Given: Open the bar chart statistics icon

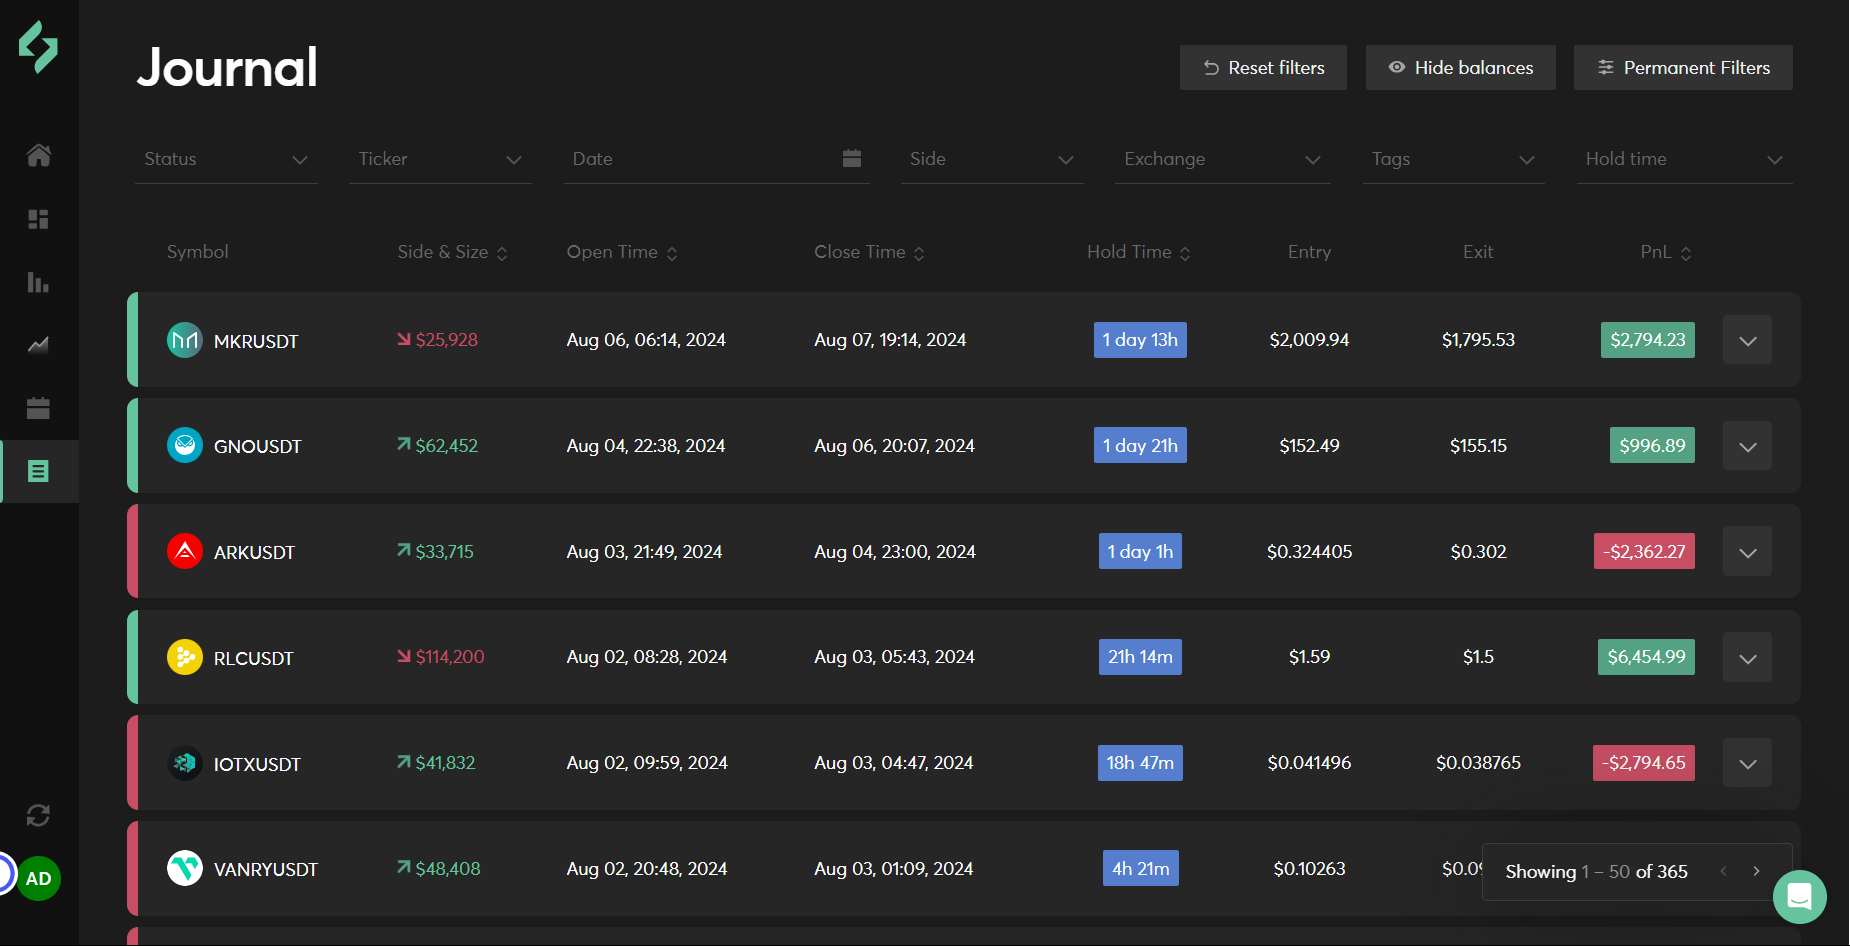Looking at the screenshot, I should pyautogui.click(x=39, y=283).
